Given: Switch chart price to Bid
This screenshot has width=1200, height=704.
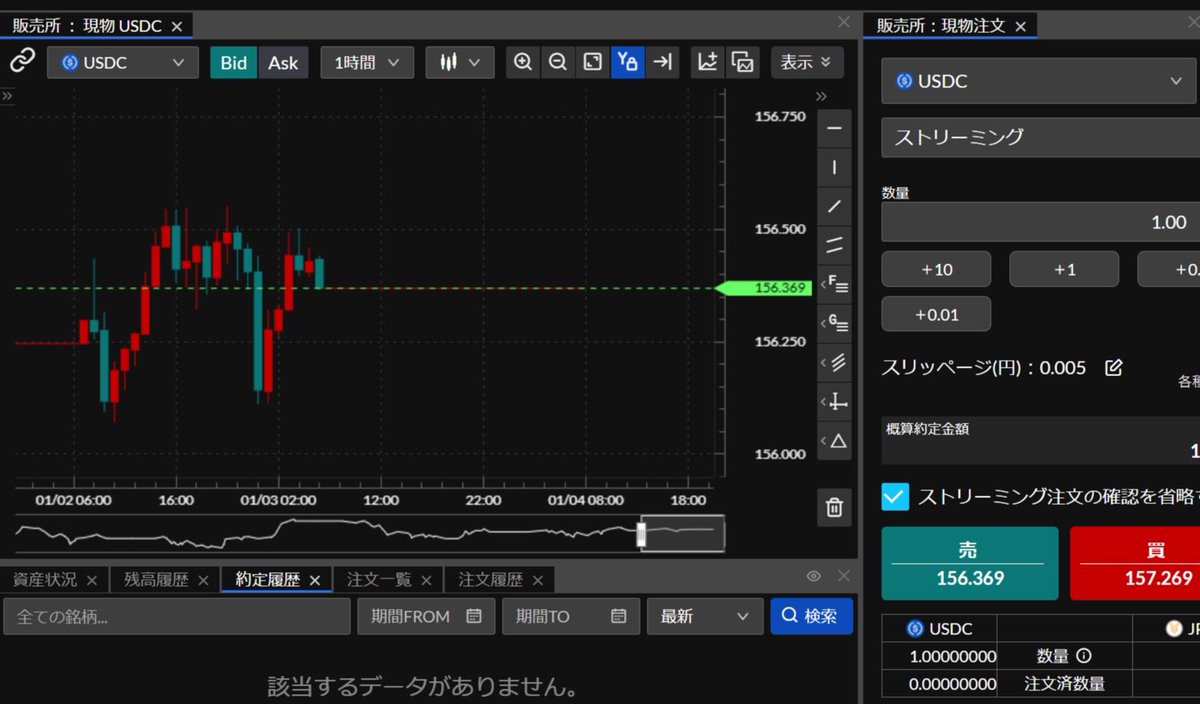Looking at the screenshot, I should (233, 62).
